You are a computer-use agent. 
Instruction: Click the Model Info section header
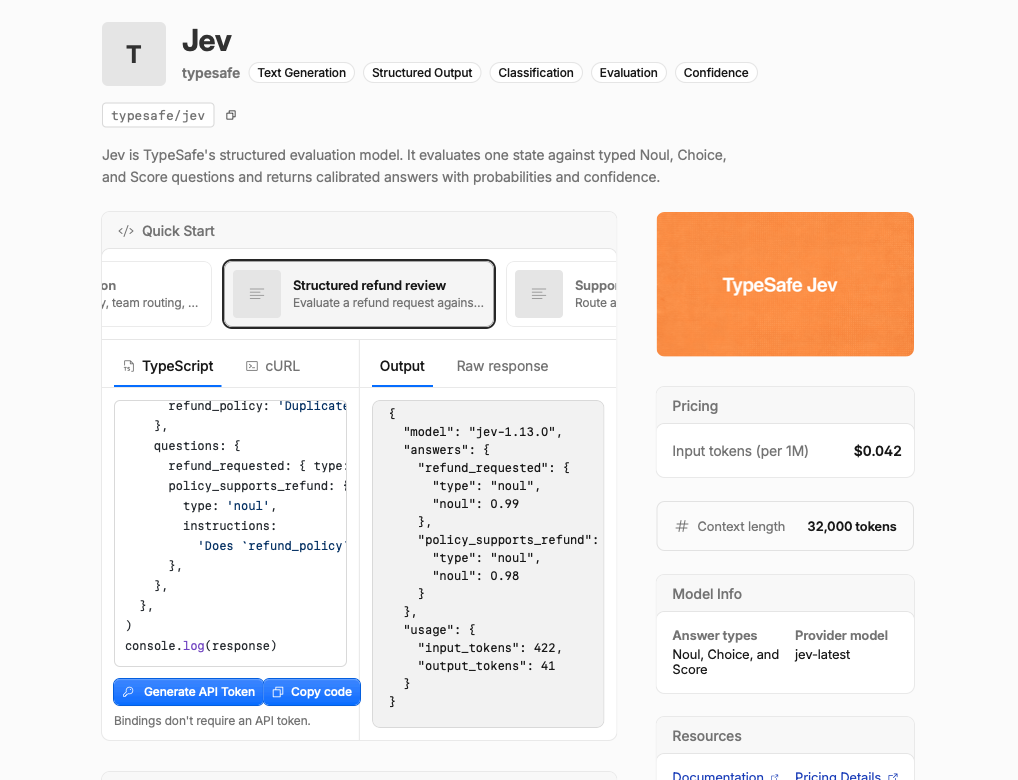coord(785,594)
